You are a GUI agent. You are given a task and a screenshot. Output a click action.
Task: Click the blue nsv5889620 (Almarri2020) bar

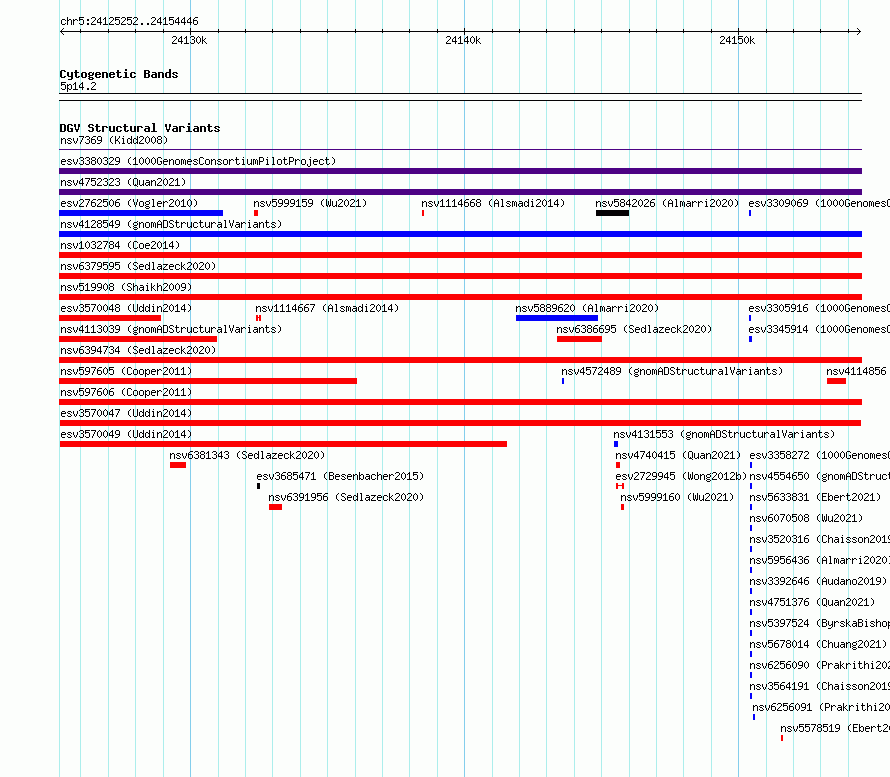tap(557, 318)
